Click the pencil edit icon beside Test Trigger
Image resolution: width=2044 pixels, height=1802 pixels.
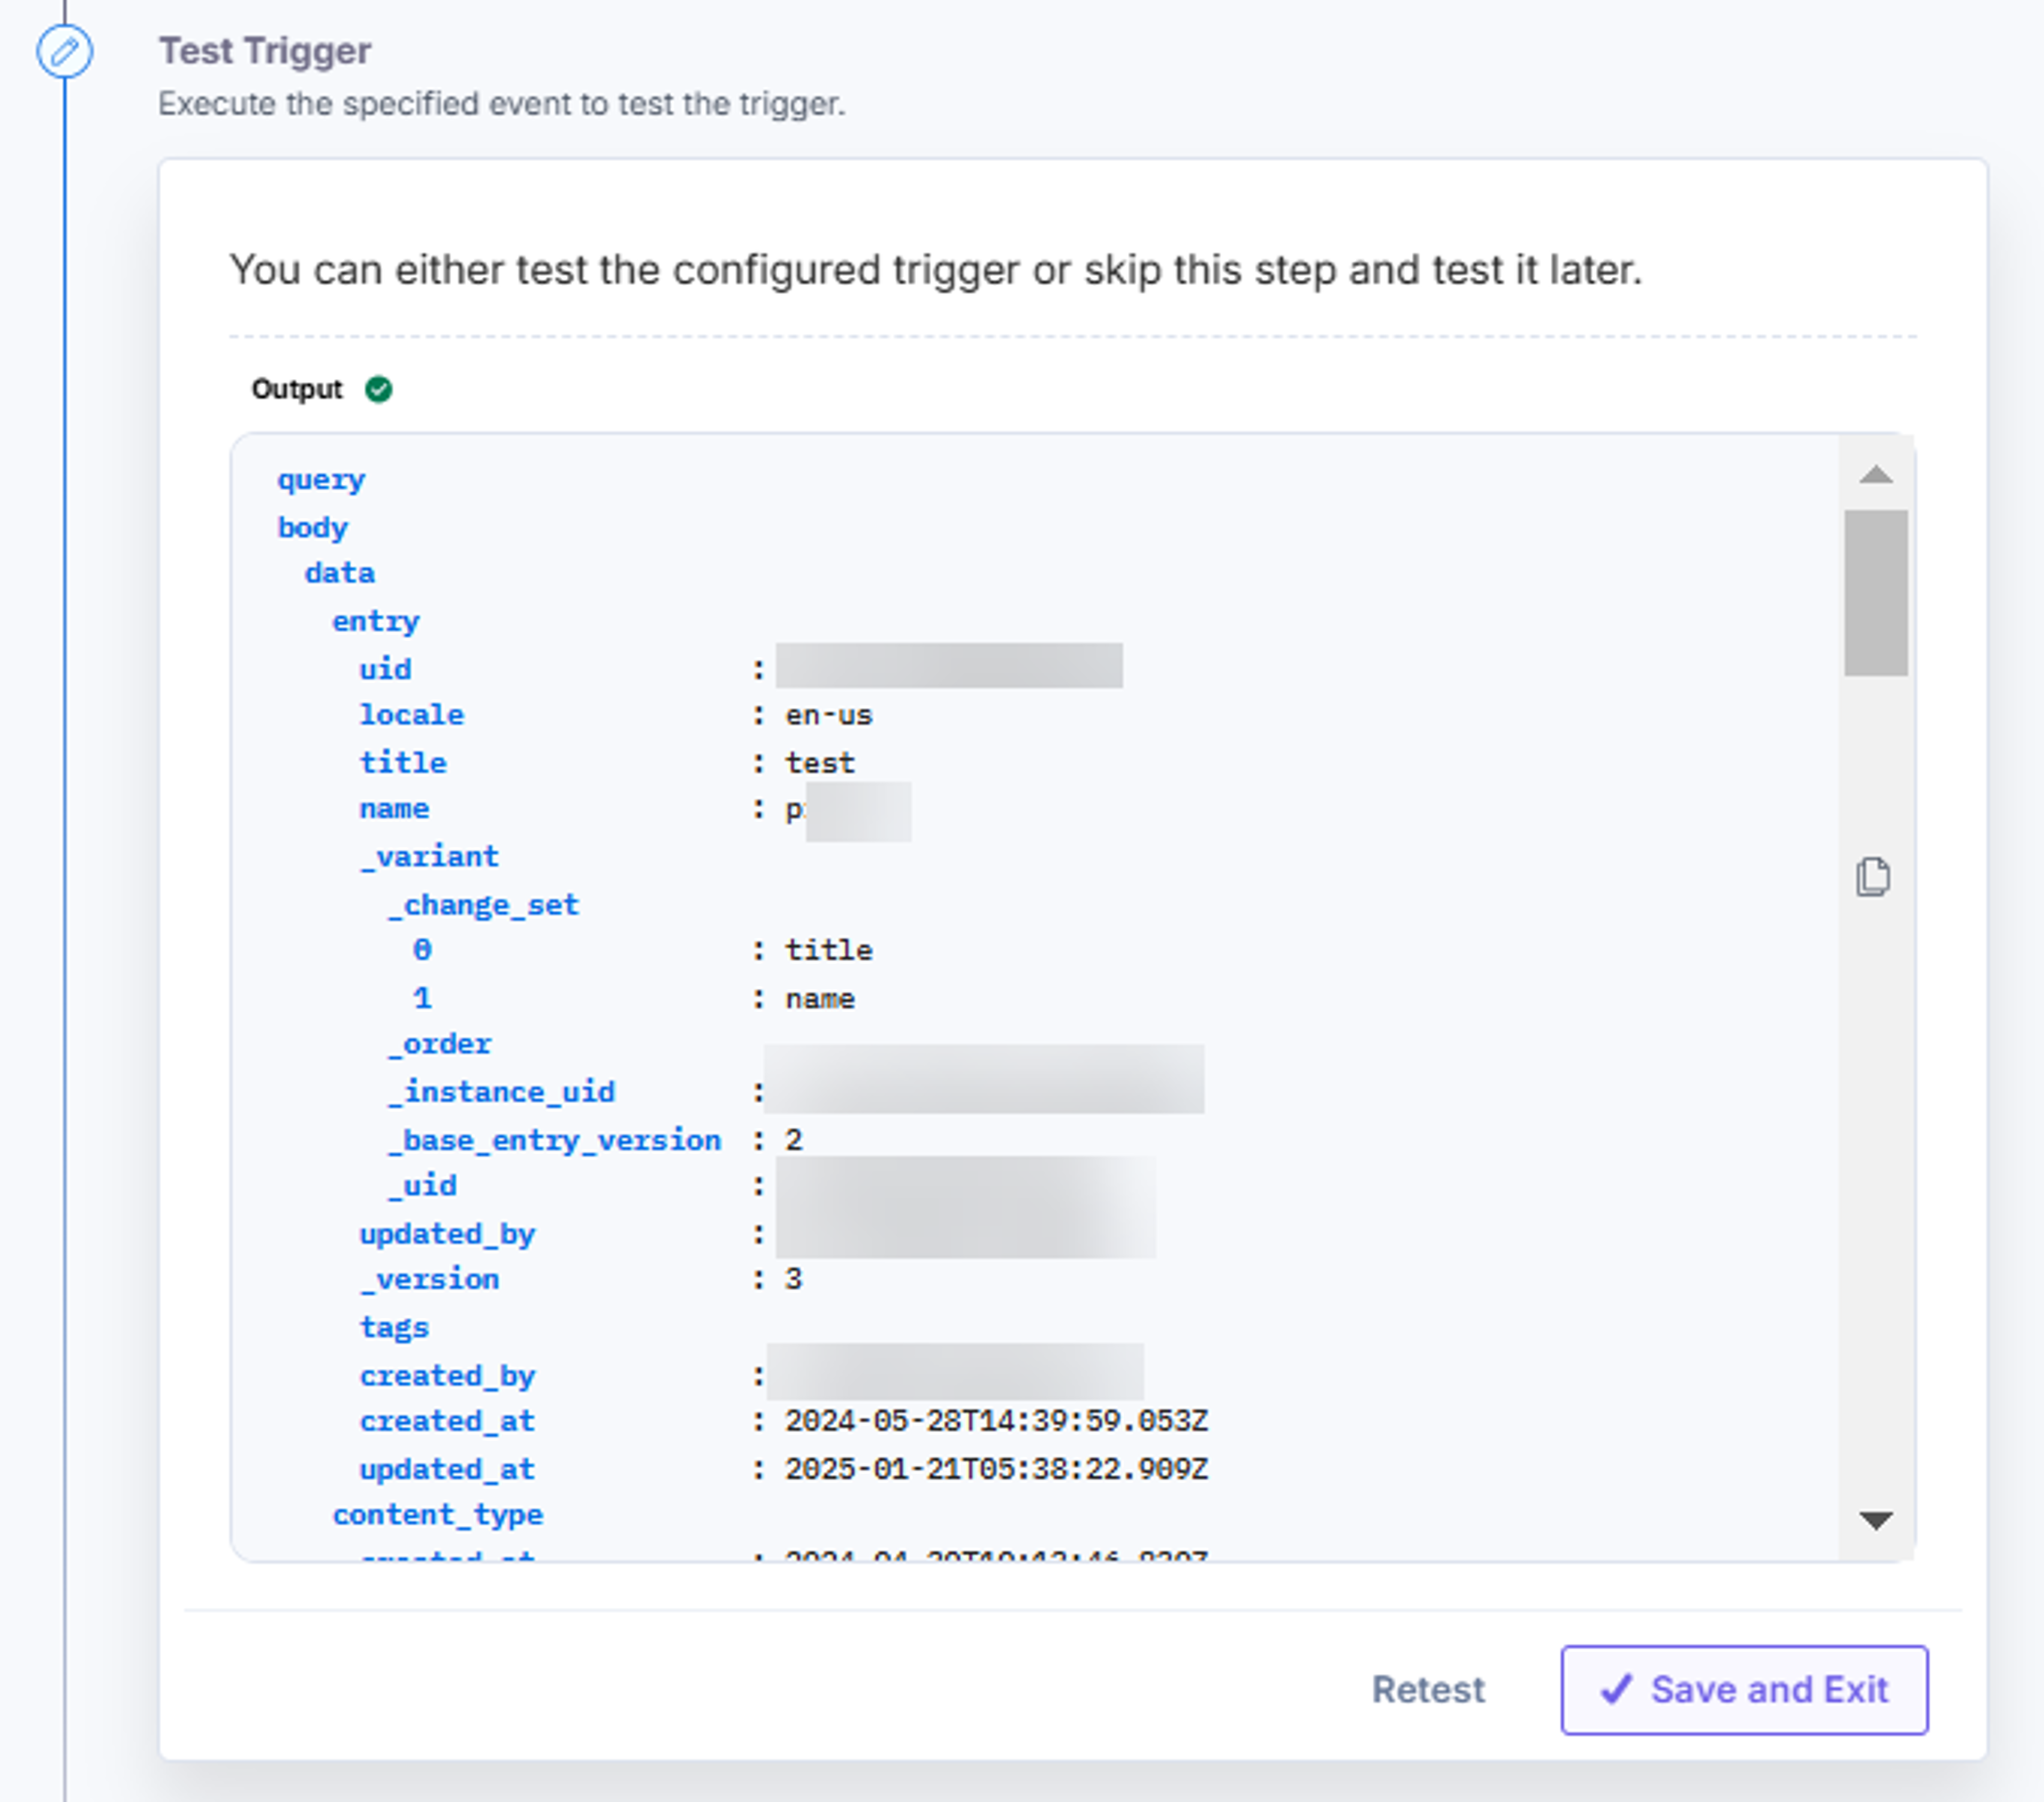pos(65,51)
